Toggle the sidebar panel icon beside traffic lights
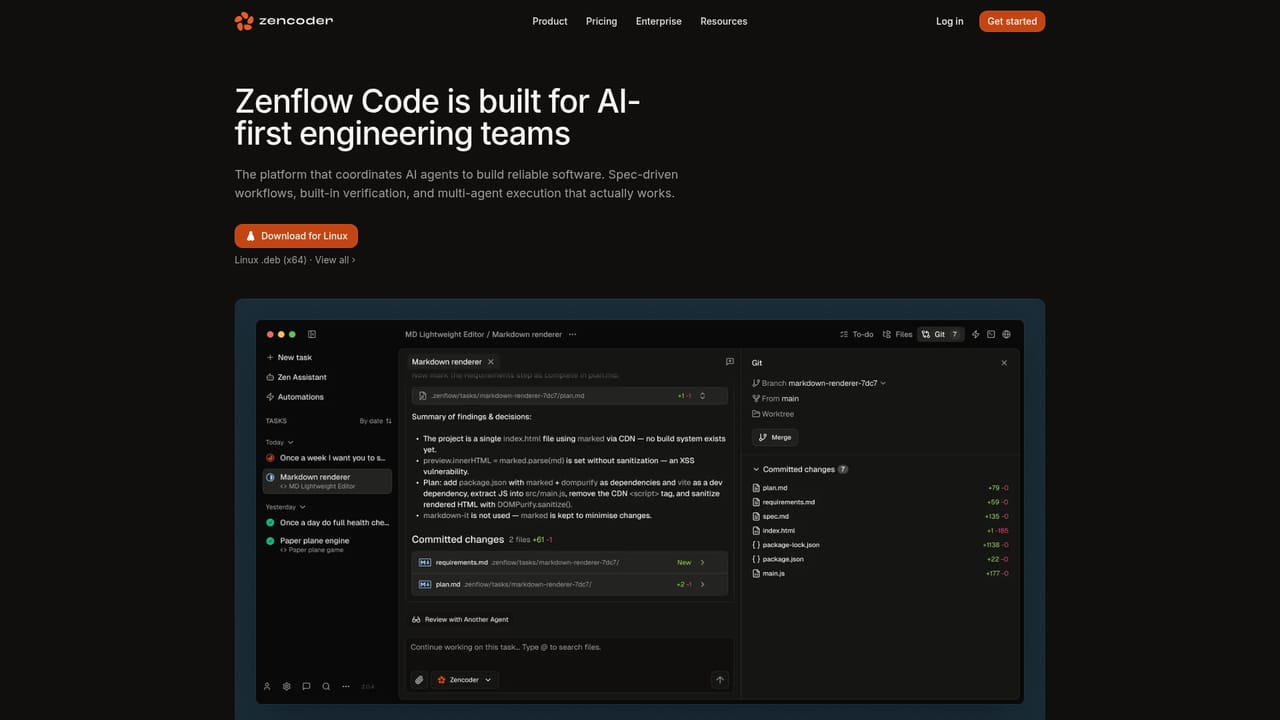 (312, 334)
